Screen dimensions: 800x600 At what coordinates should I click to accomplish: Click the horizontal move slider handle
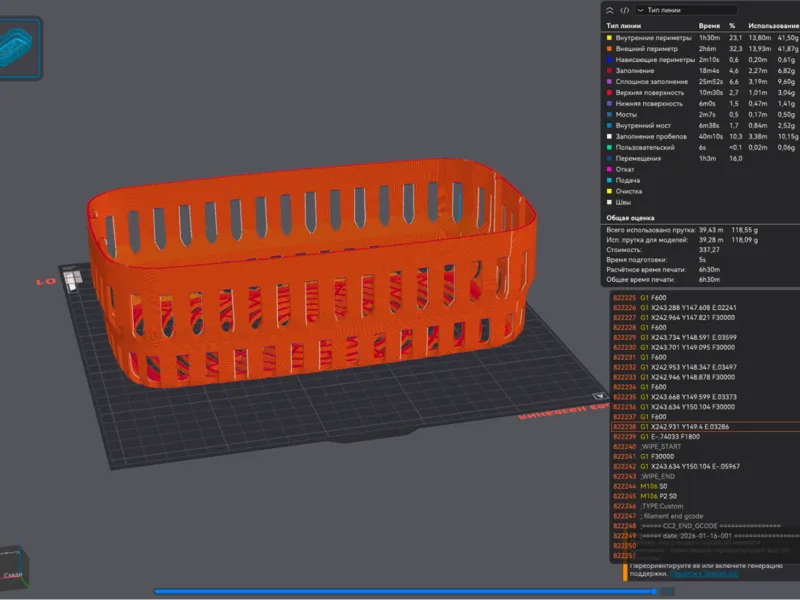coord(654,592)
